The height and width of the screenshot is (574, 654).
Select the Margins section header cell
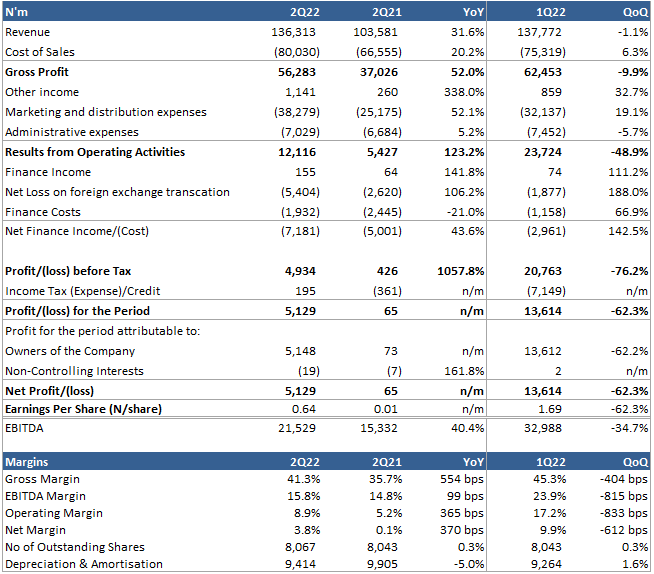(30, 462)
